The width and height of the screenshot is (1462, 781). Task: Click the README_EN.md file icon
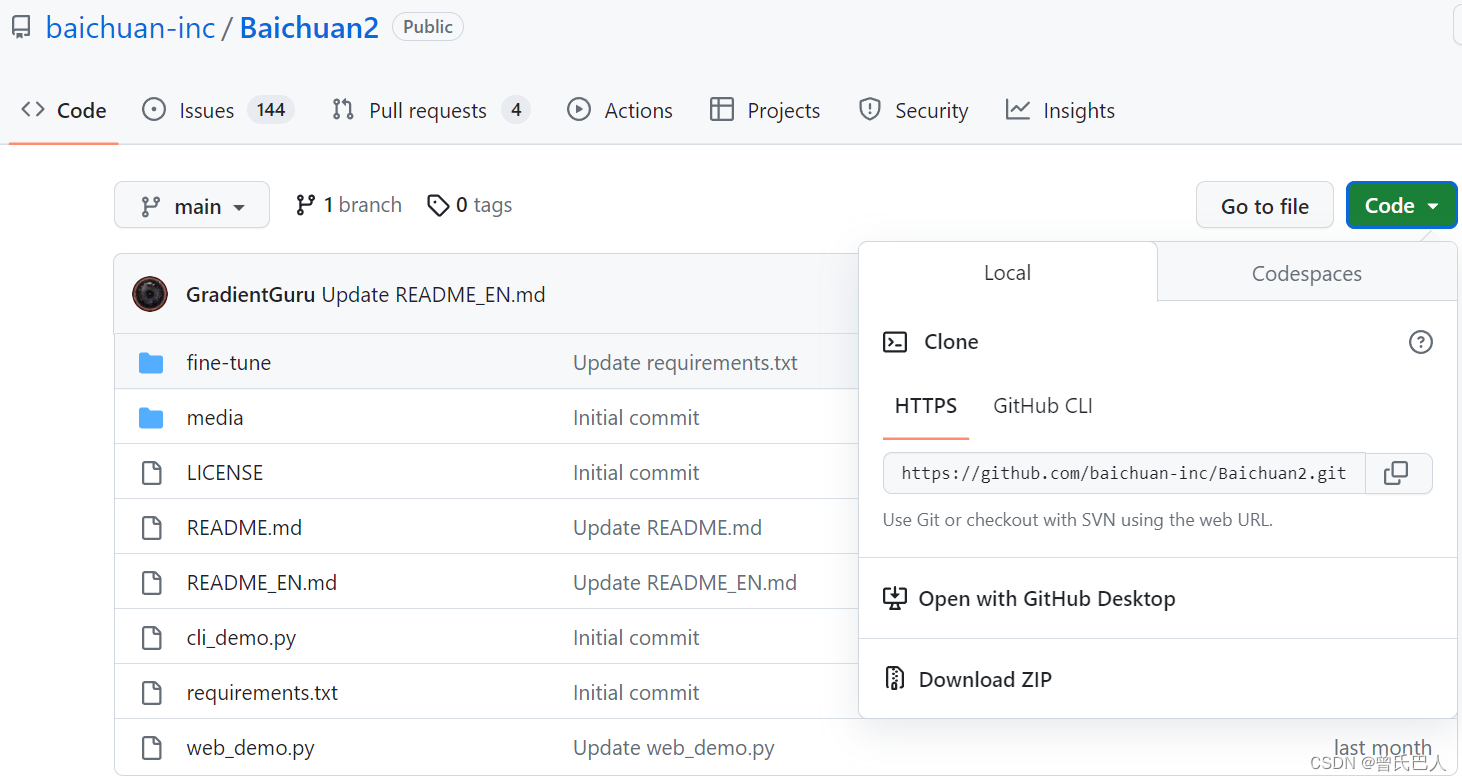(151, 582)
